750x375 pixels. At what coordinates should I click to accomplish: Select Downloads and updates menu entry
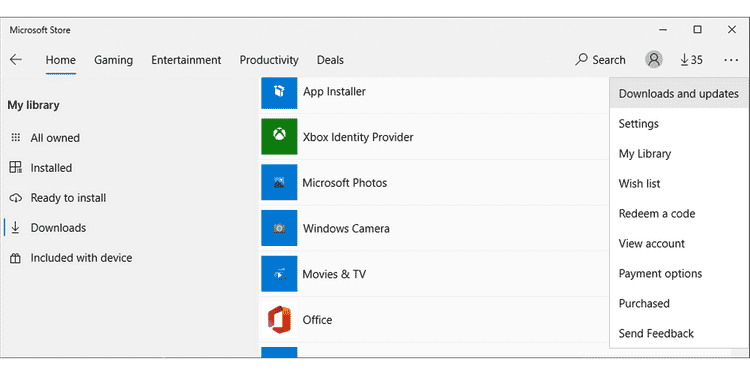point(679,94)
